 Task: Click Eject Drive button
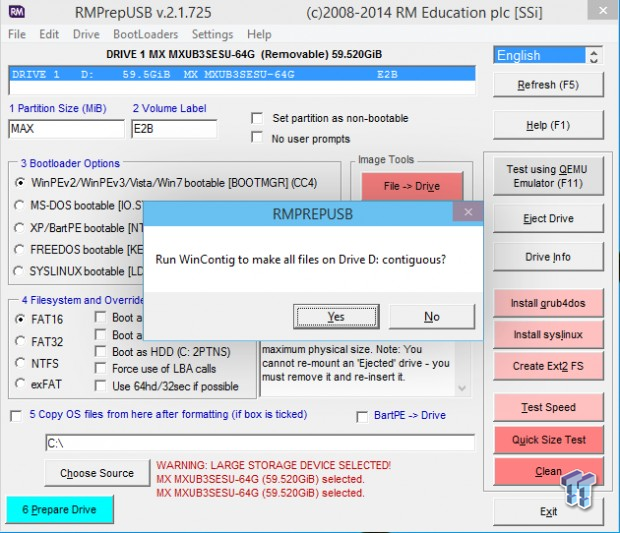click(548, 218)
